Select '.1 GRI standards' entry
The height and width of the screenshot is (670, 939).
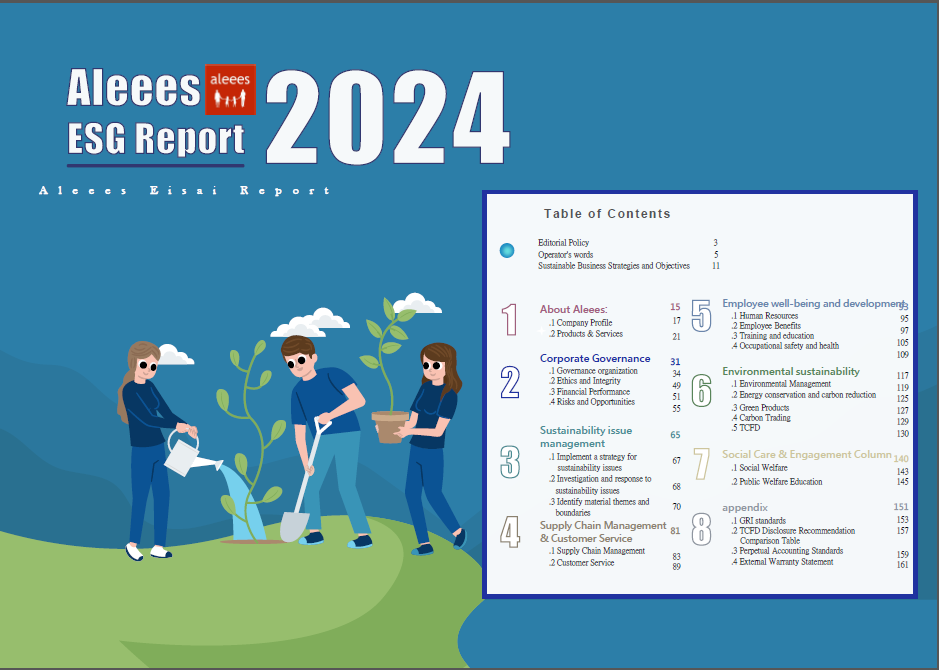pos(759,521)
